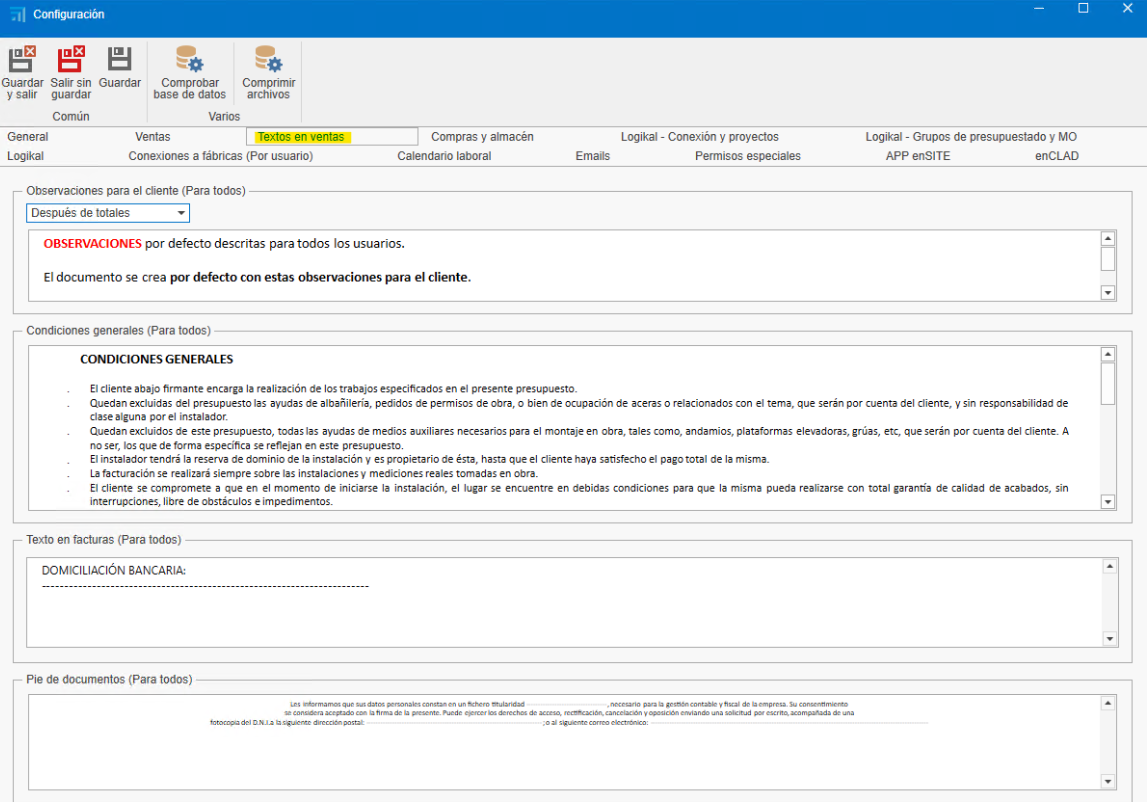Image resolution: width=1147 pixels, height=802 pixels.
Task: Open Conexiones a fábricas (Por usuario) tab
Action: pos(220,156)
